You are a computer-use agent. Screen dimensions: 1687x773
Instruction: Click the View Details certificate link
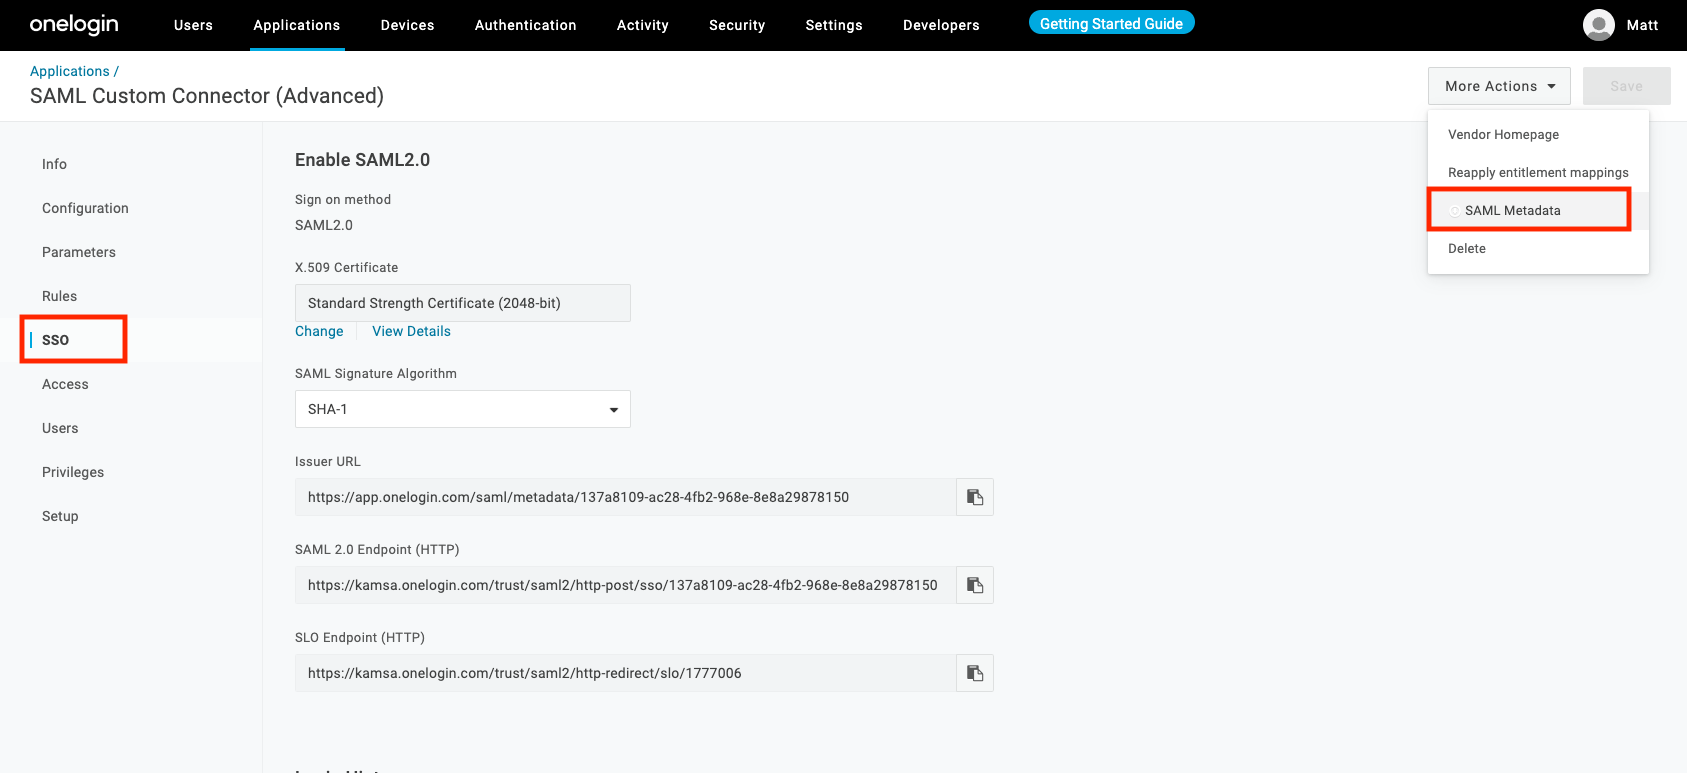(411, 331)
